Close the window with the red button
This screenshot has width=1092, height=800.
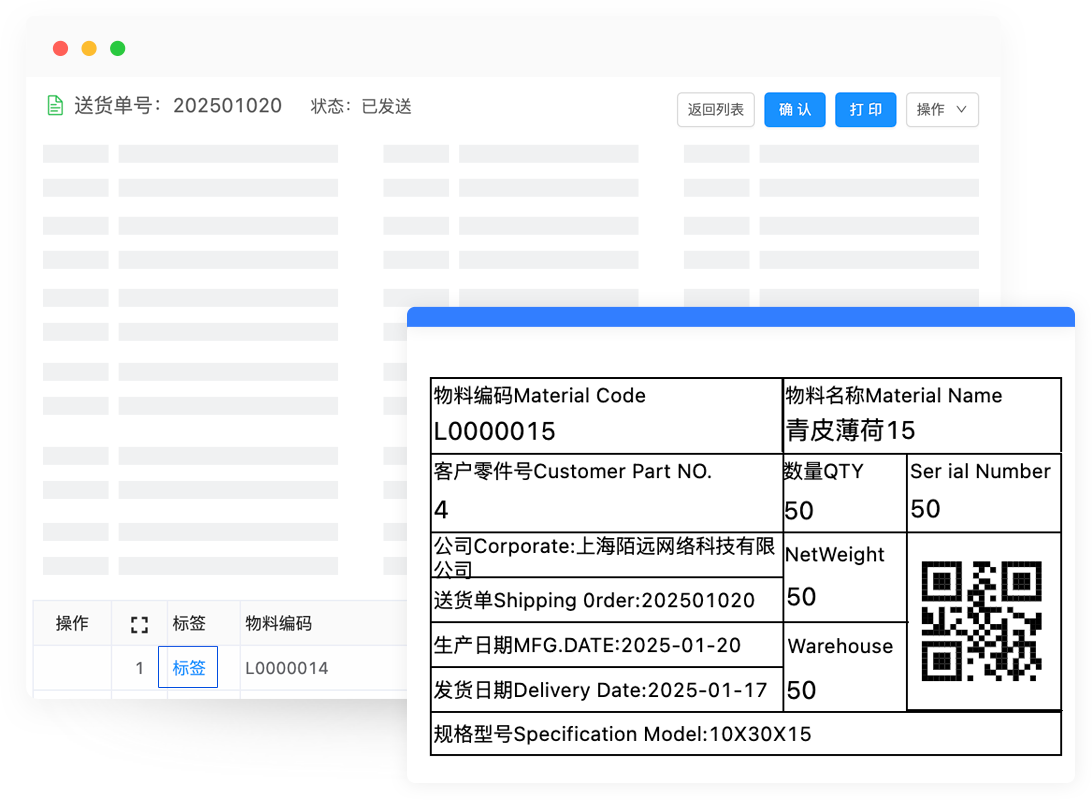point(60,48)
